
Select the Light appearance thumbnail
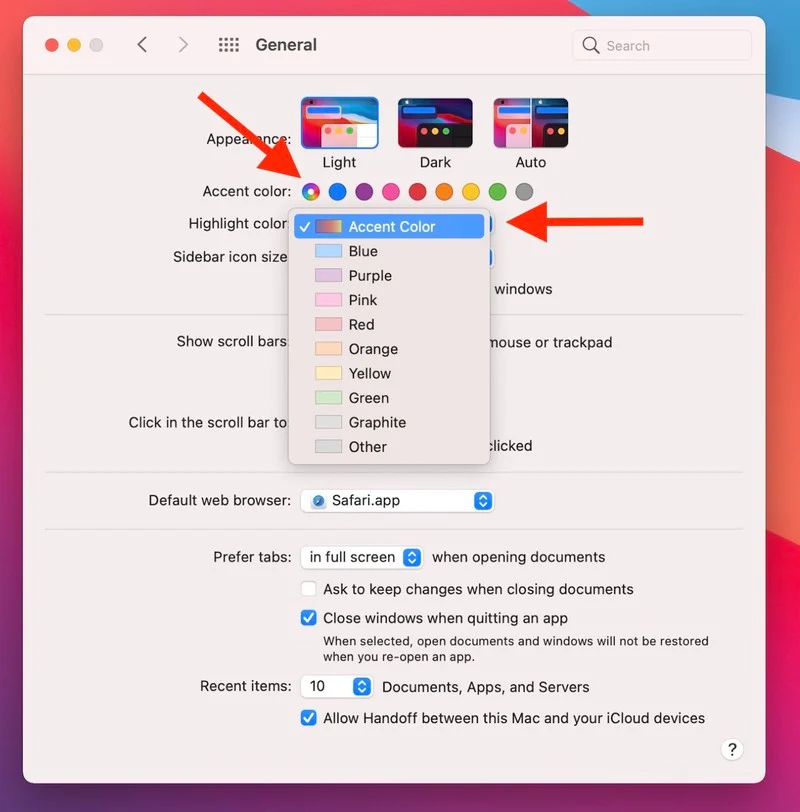coord(339,123)
